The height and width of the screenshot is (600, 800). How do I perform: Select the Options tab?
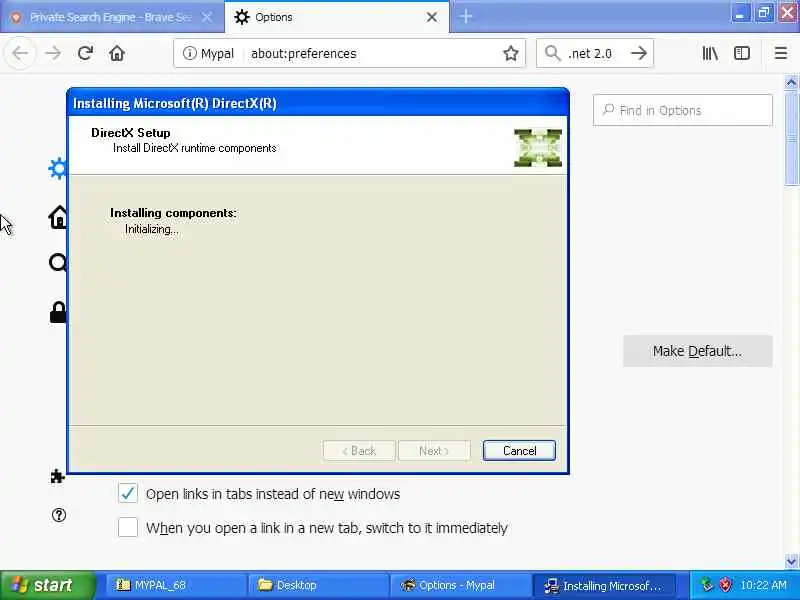[337, 17]
